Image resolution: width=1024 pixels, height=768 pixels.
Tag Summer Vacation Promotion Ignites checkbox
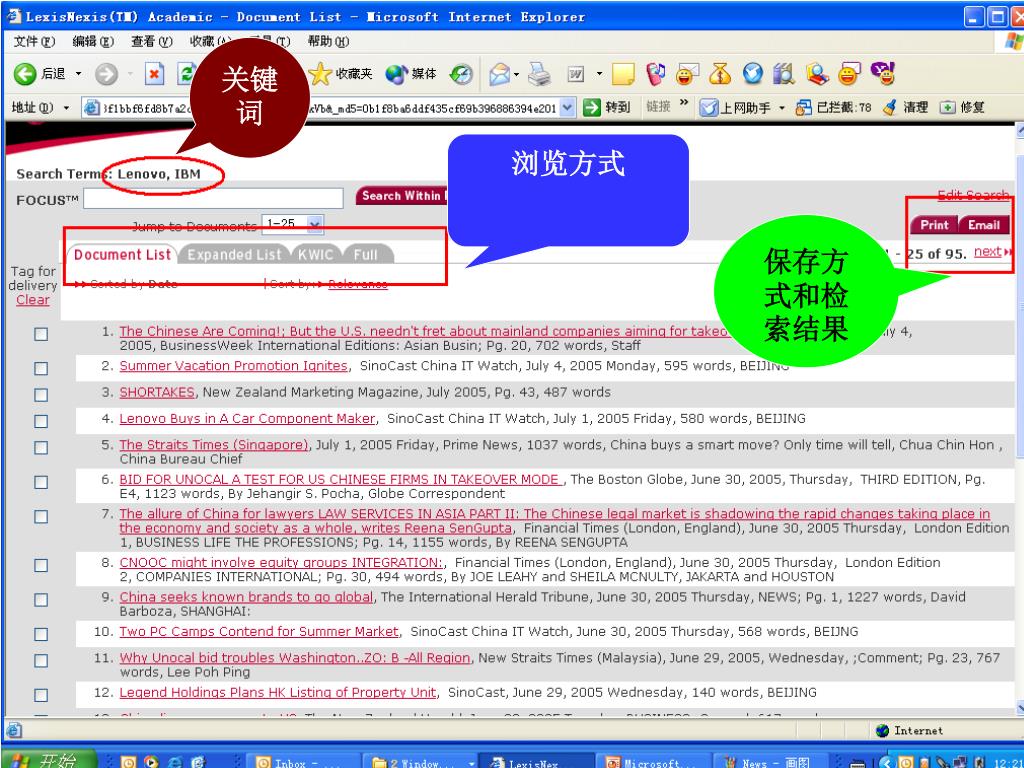coord(41,368)
